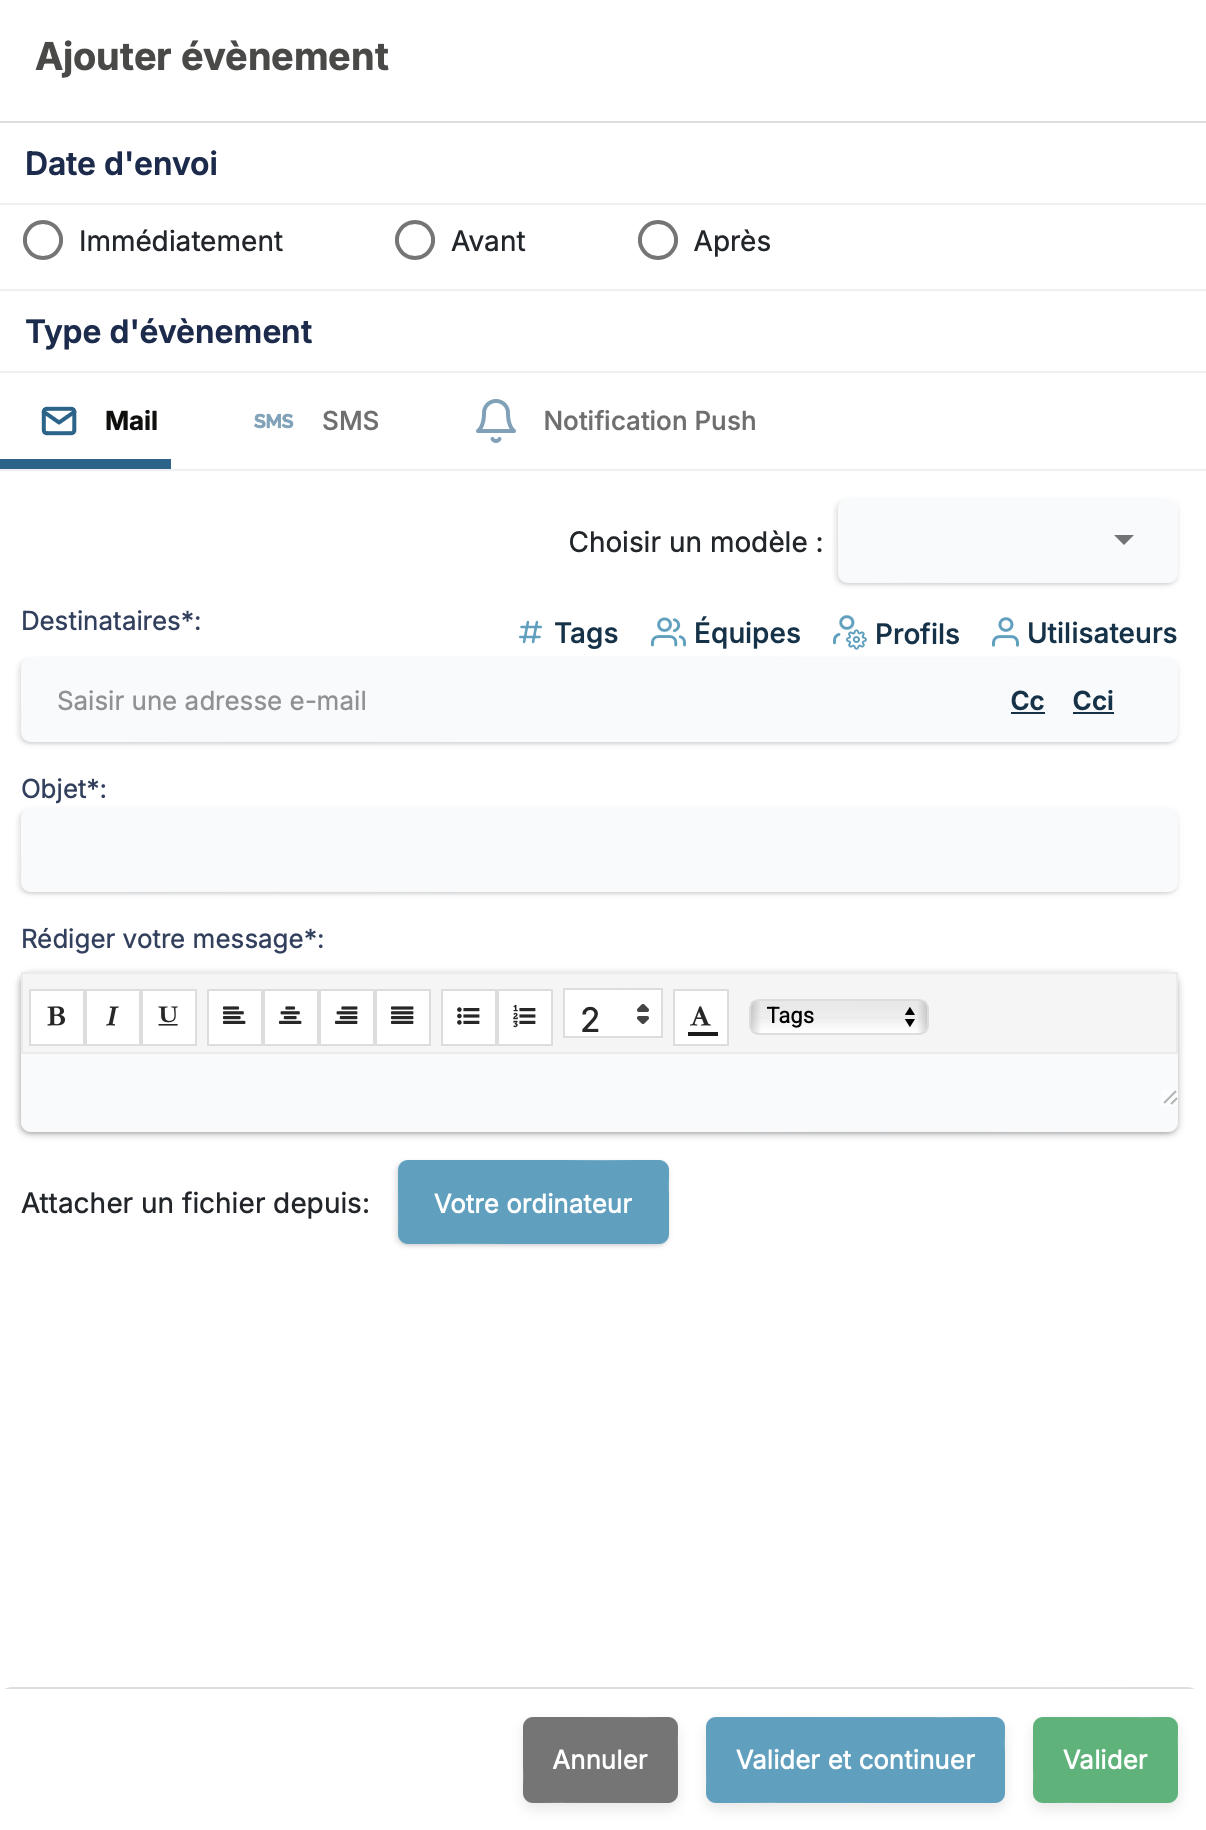Expand the Tags dropdown in editor toolbar
Image resolution: width=1206 pixels, height=1830 pixels.
tap(839, 1017)
